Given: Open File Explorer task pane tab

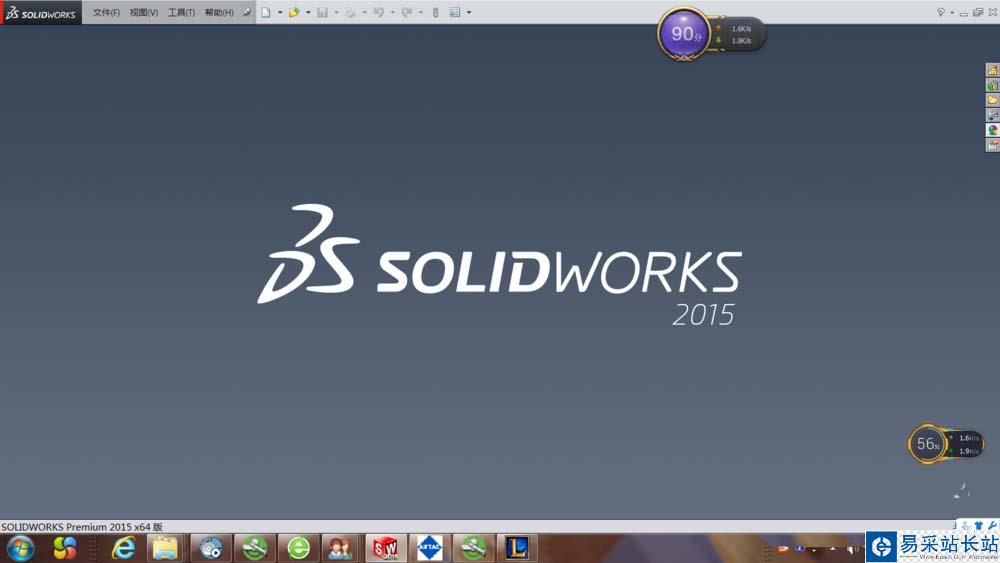Looking at the screenshot, I should 992,99.
